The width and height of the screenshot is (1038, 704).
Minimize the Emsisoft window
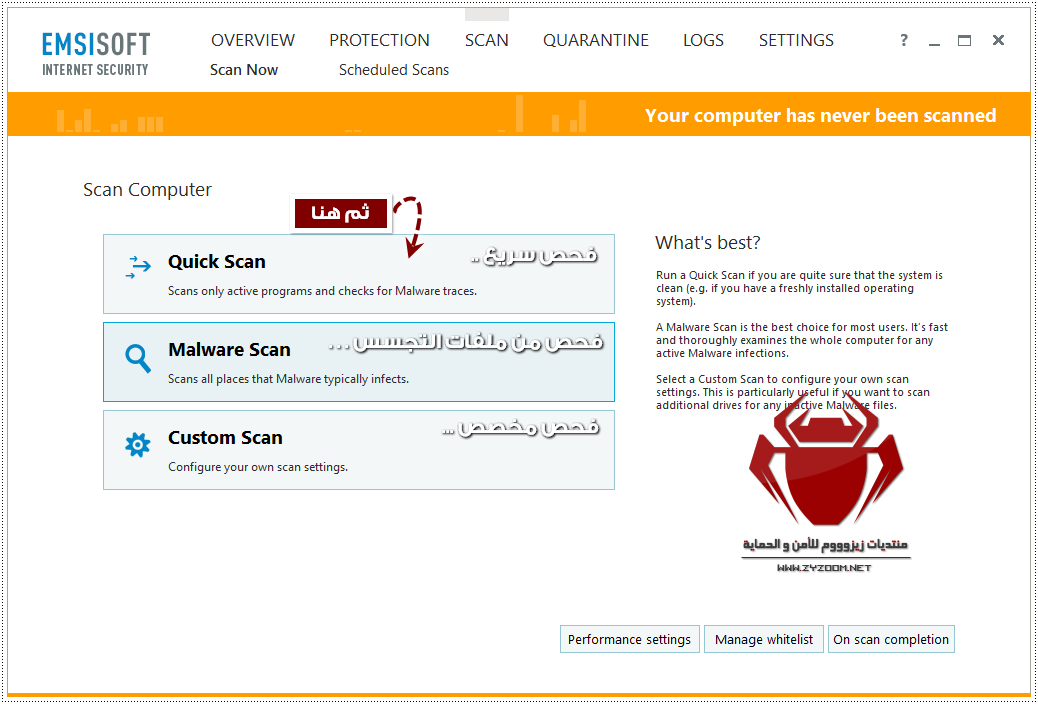[934, 42]
